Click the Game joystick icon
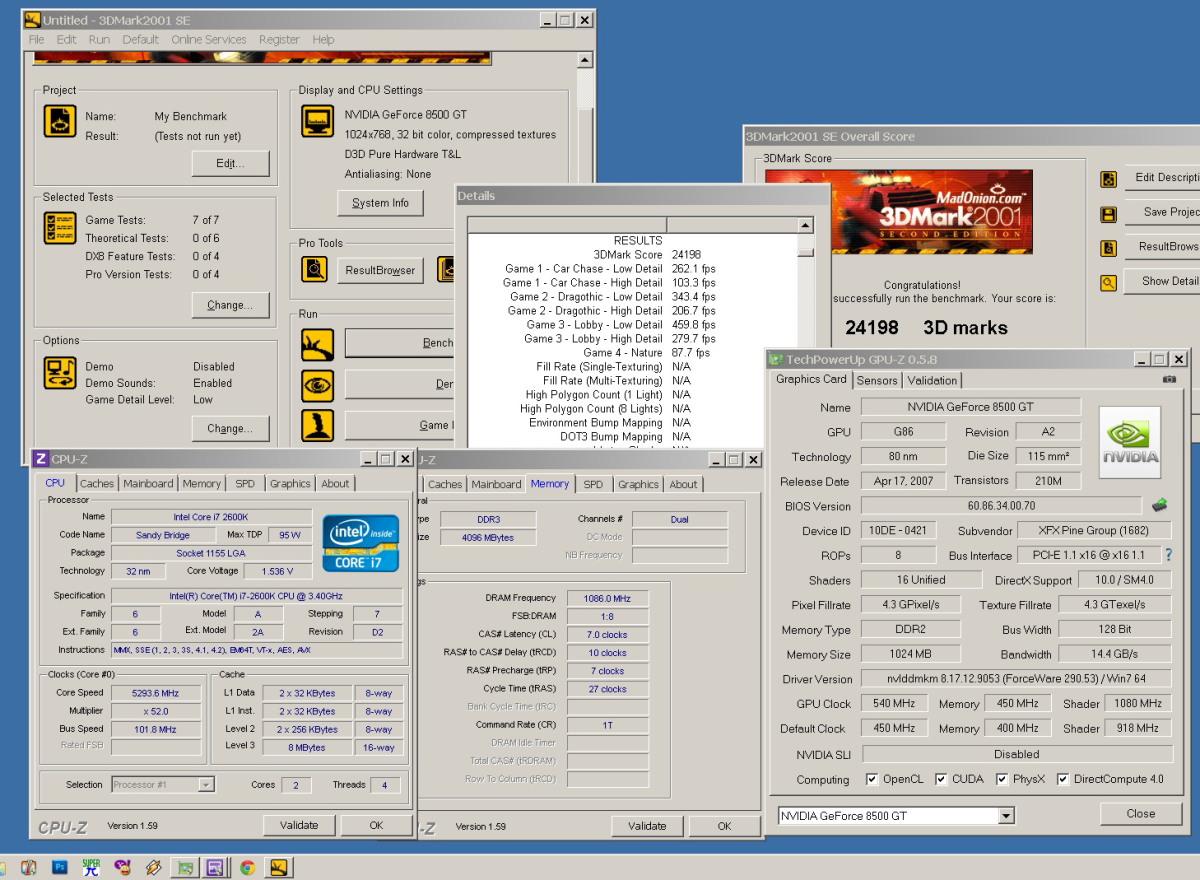 (x=317, y=426)
